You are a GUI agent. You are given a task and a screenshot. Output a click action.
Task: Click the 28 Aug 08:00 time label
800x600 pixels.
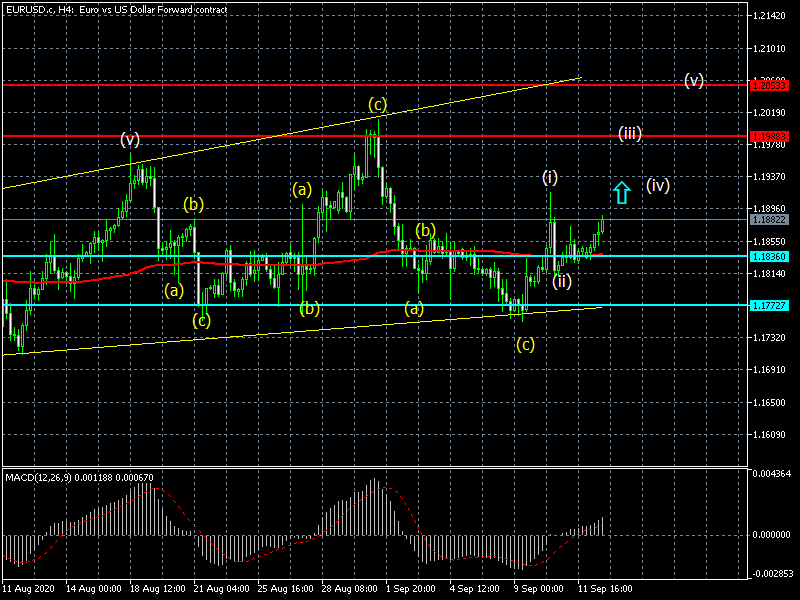pos(349,588)
